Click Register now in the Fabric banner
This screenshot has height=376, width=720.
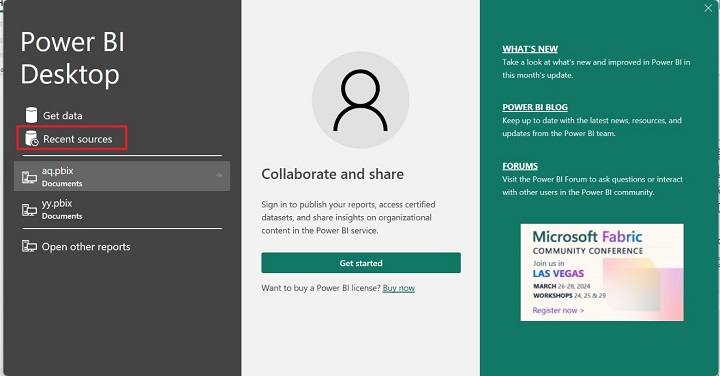[558, 310]
